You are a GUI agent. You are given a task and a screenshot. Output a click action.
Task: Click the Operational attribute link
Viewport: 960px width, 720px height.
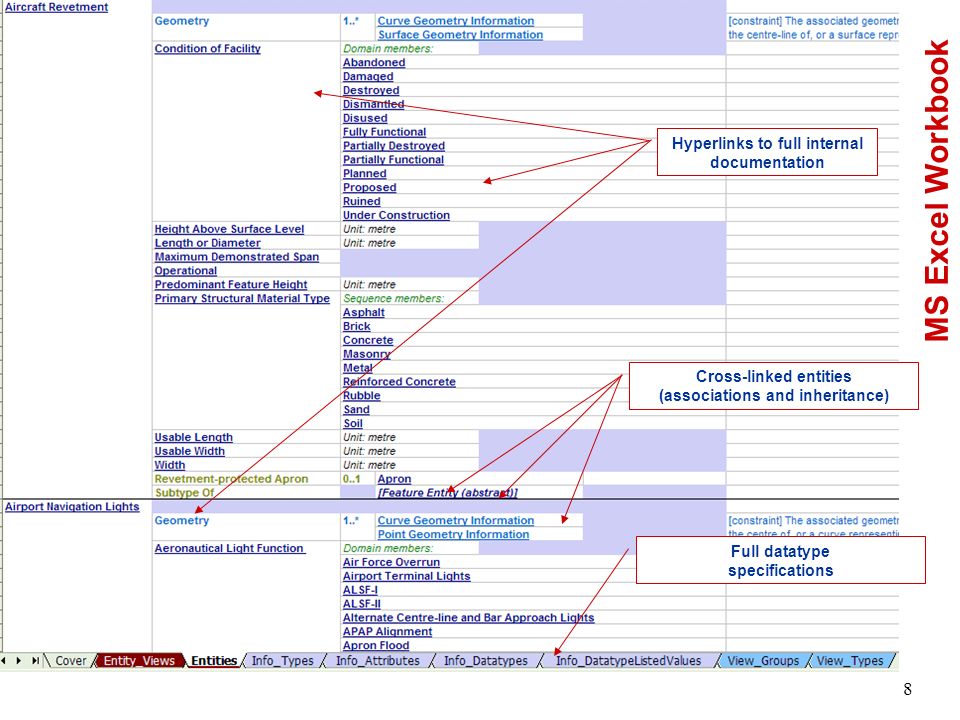click(186, 271)
